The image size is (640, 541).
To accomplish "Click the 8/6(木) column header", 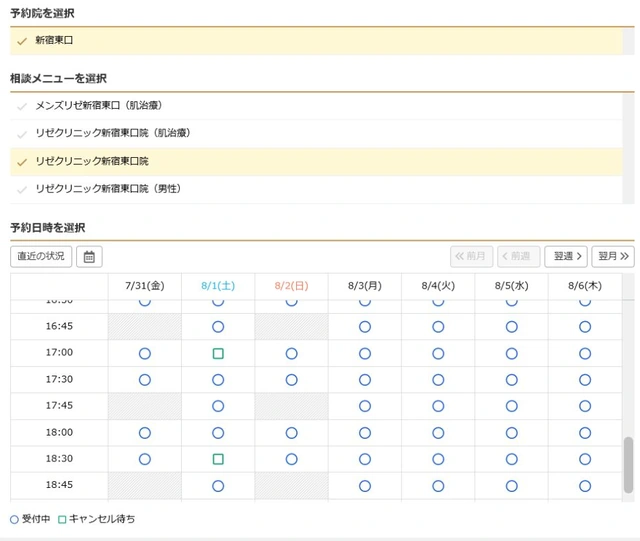I will (x=585, y=286).
